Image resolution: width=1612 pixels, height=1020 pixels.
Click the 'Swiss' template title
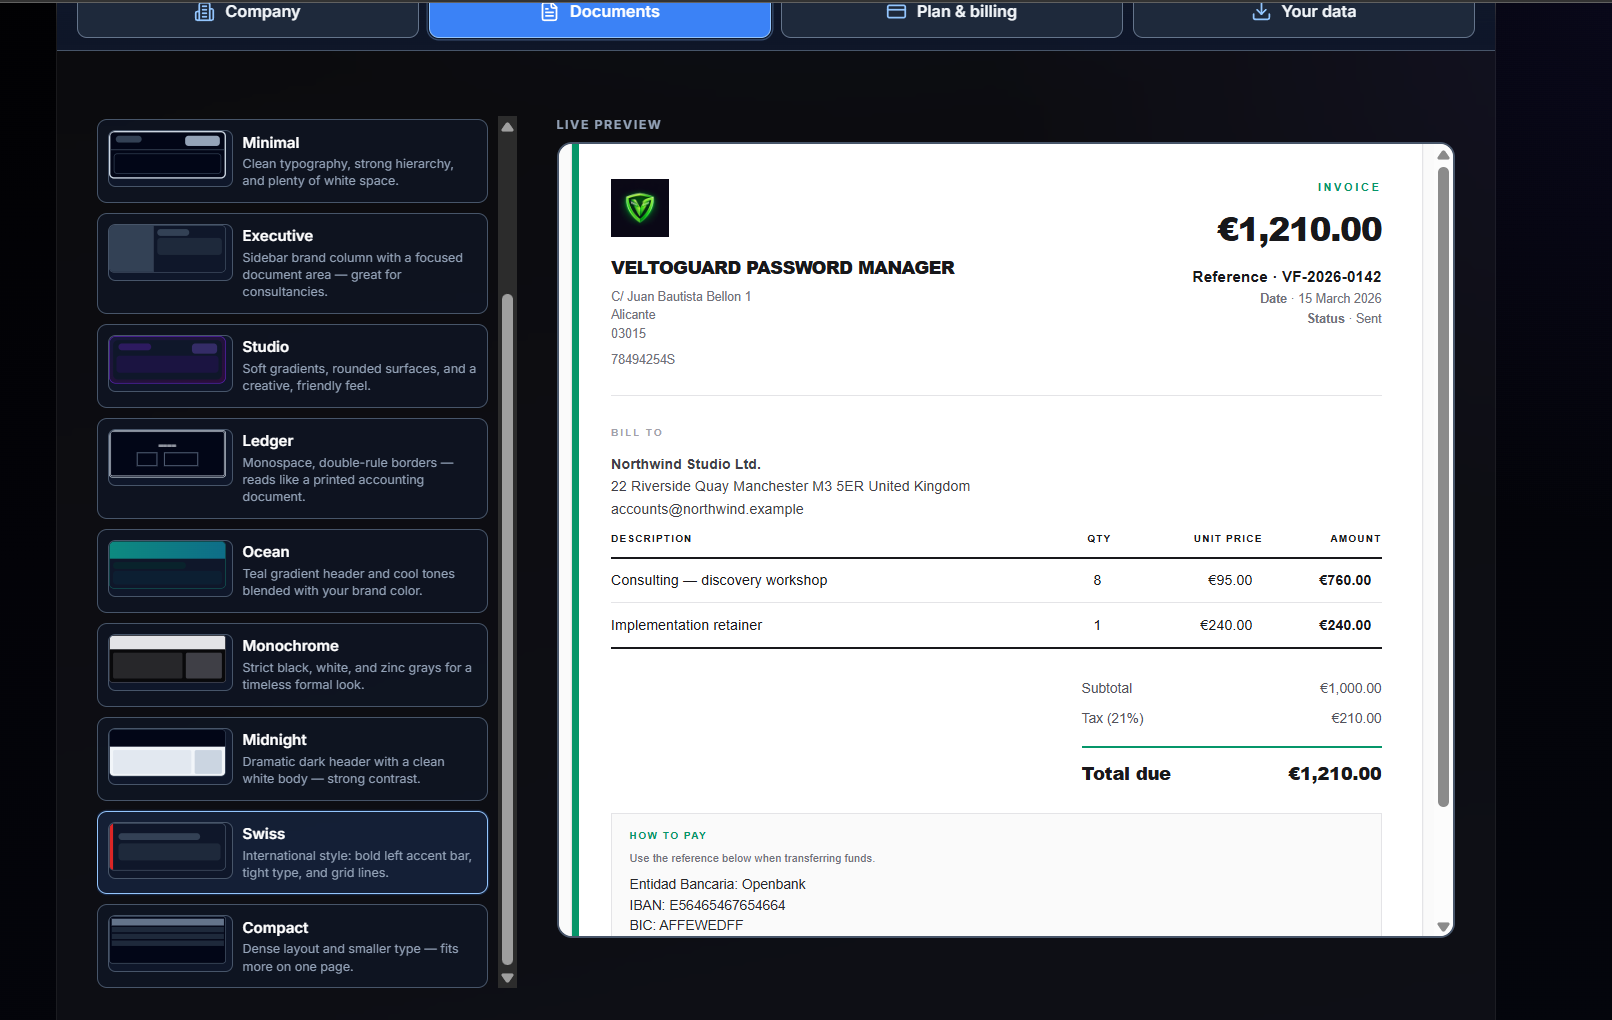click(263, 834)
